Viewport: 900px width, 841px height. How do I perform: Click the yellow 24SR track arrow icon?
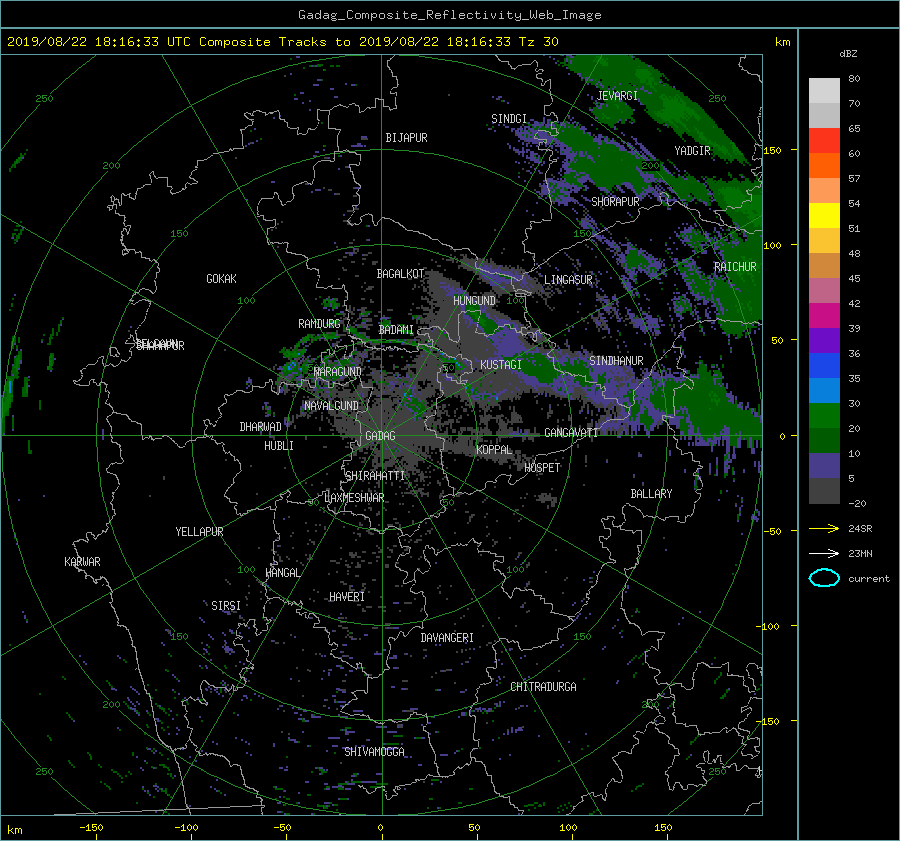click(x=824, y=528)
